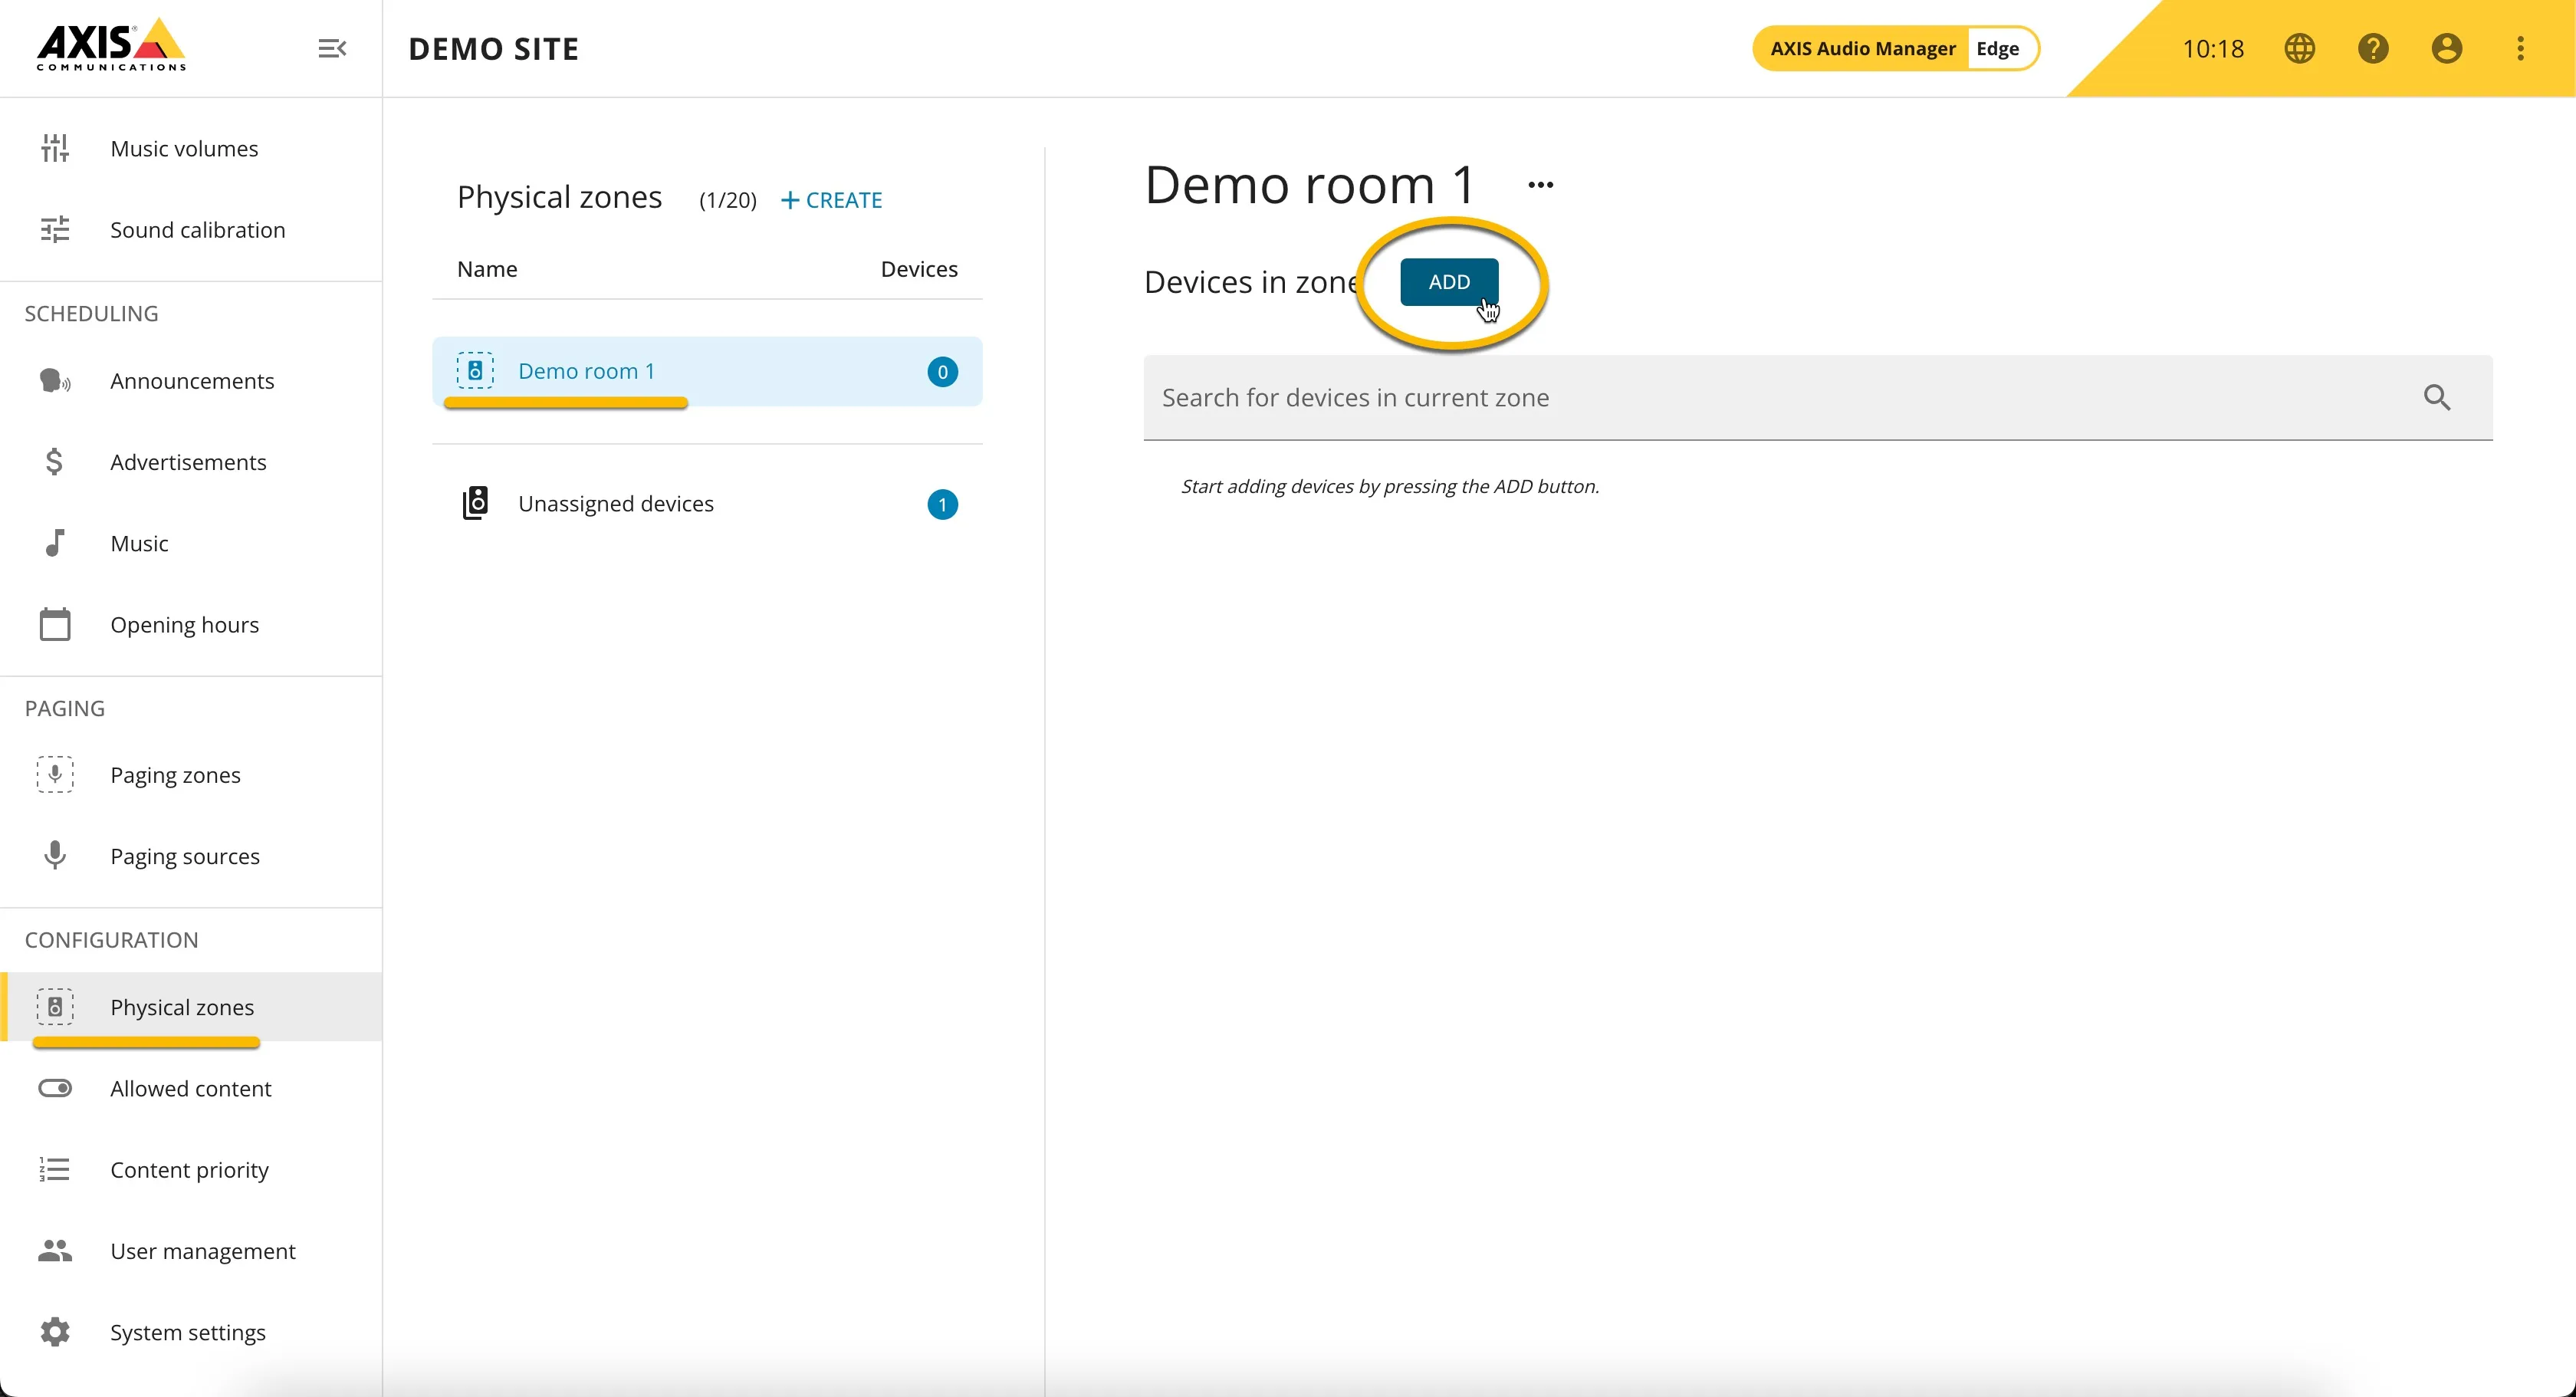
Task: Click the Devices column header
Action: tap(919, 269)
